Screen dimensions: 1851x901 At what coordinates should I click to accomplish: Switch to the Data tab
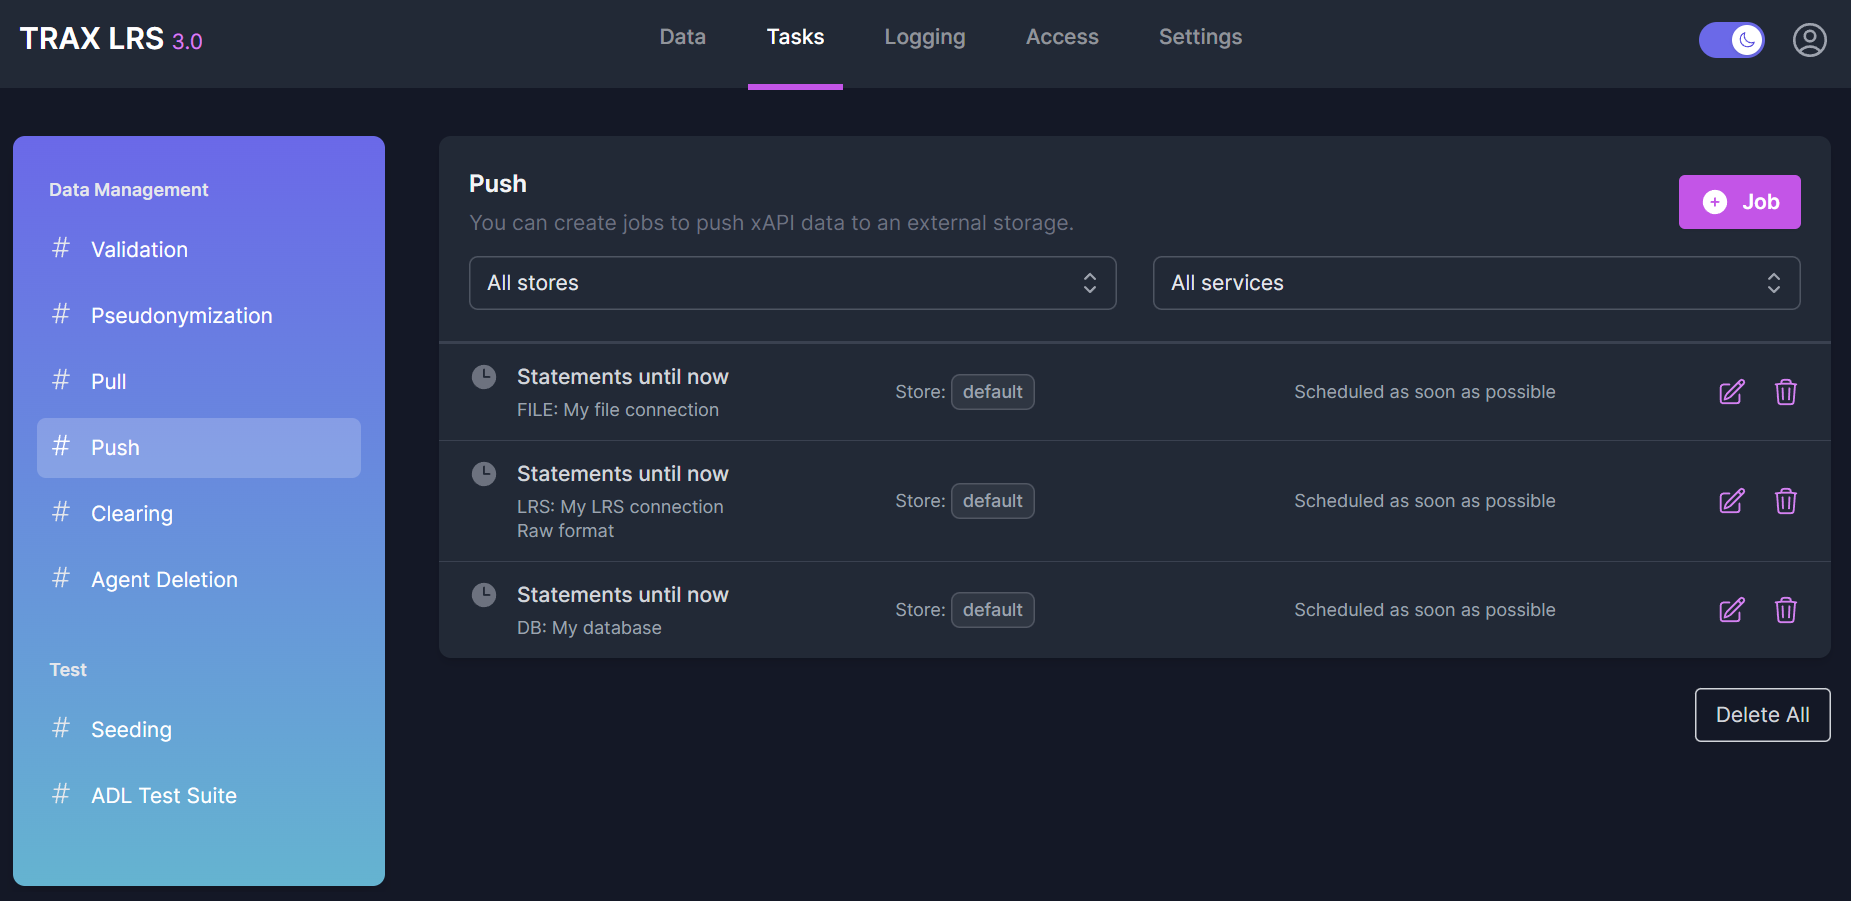tap(682, 37)
